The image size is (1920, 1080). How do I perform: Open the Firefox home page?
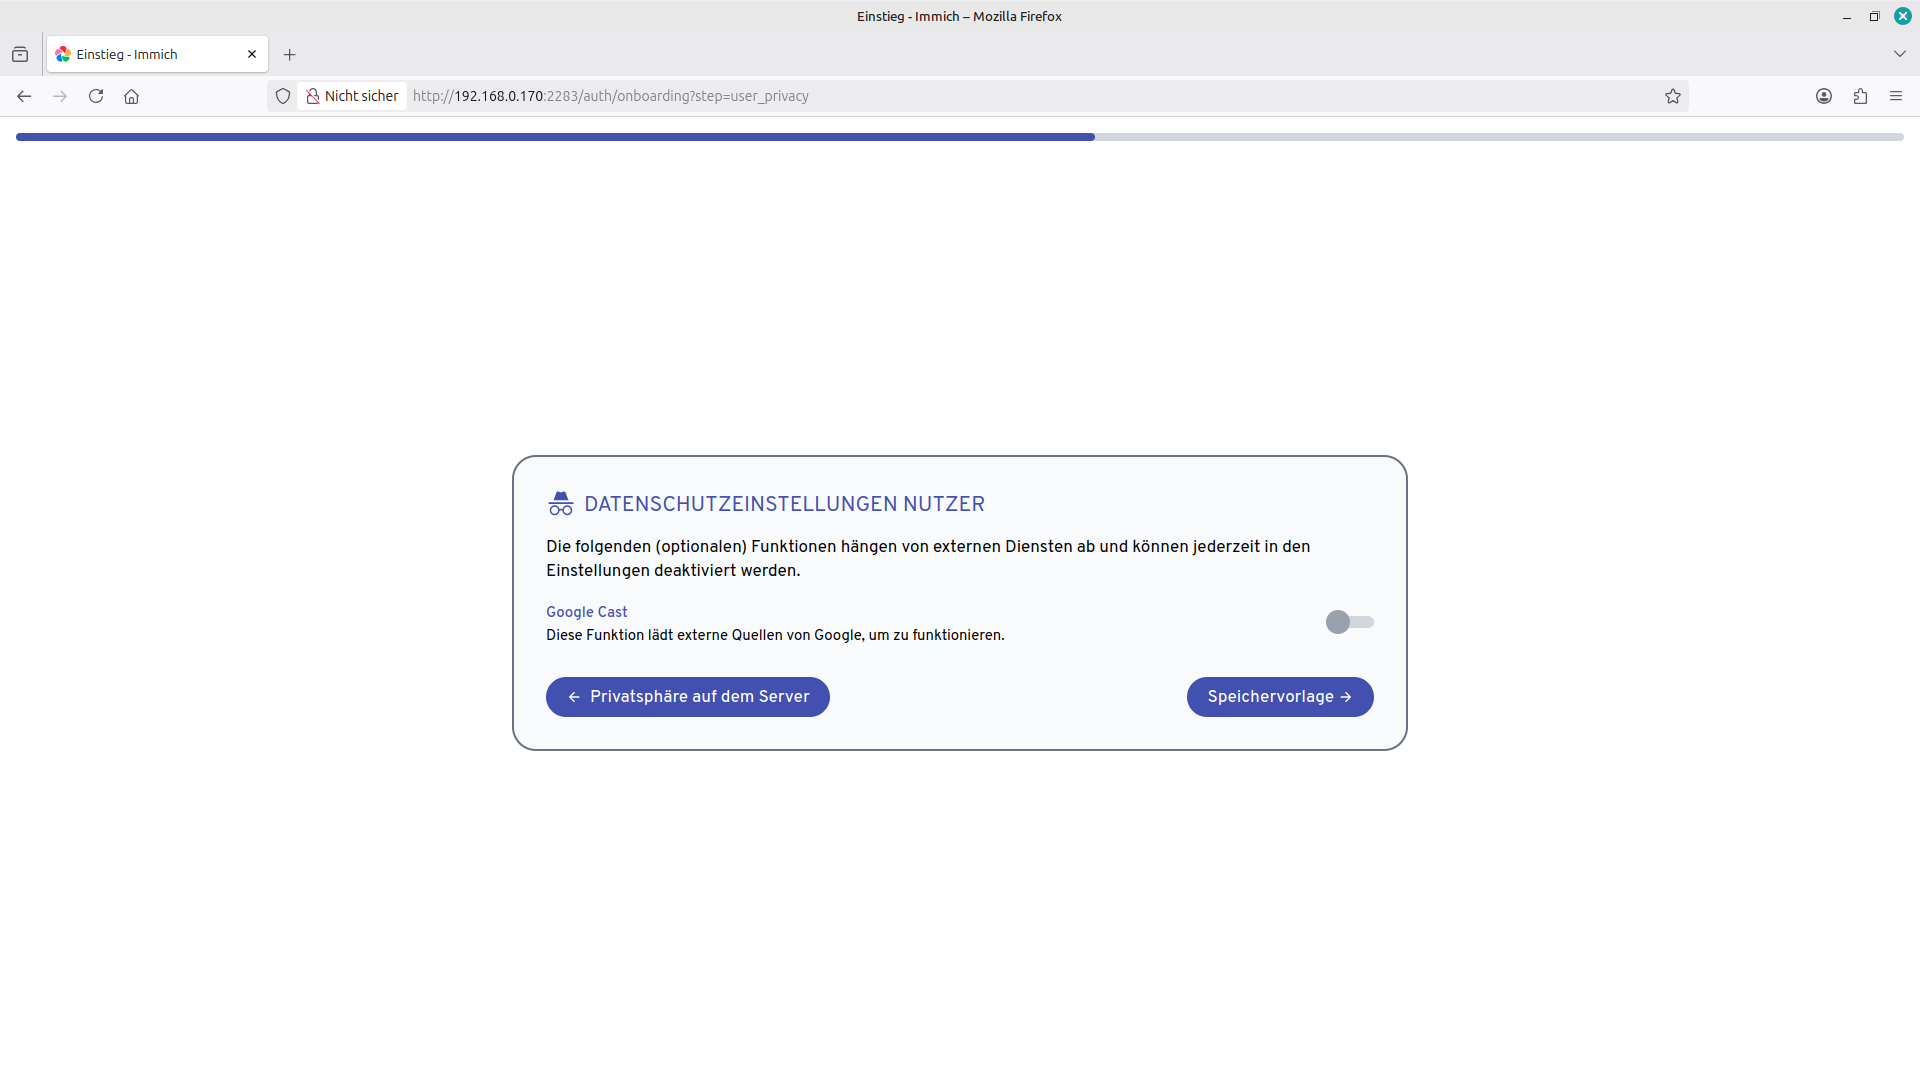tap(132, 96)
